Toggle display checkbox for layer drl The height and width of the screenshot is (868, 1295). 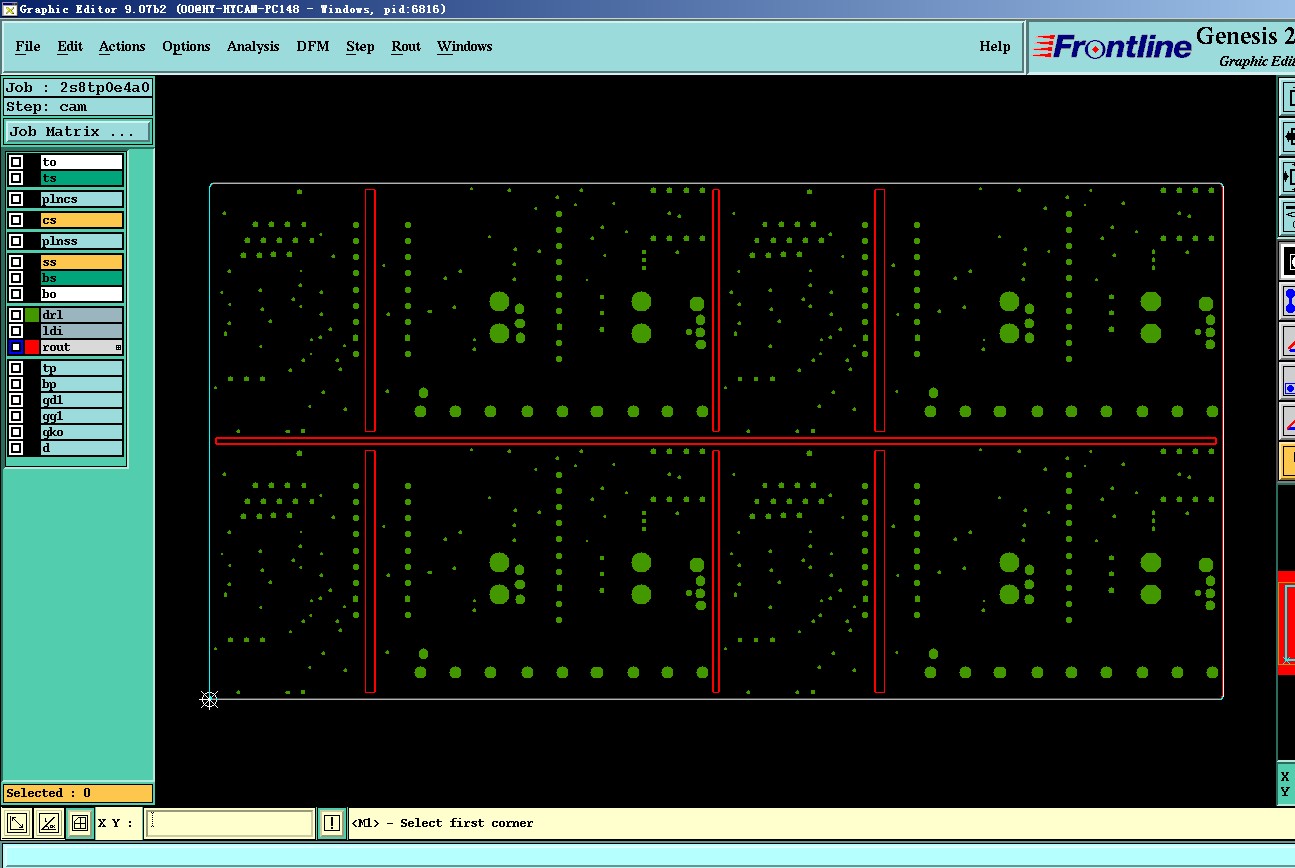(x=16, y=315)
